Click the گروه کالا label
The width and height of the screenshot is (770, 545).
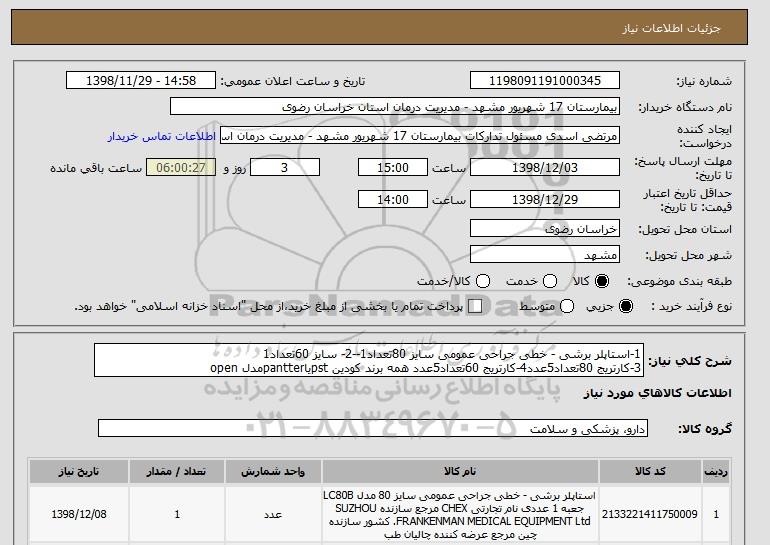coord(705,429)
